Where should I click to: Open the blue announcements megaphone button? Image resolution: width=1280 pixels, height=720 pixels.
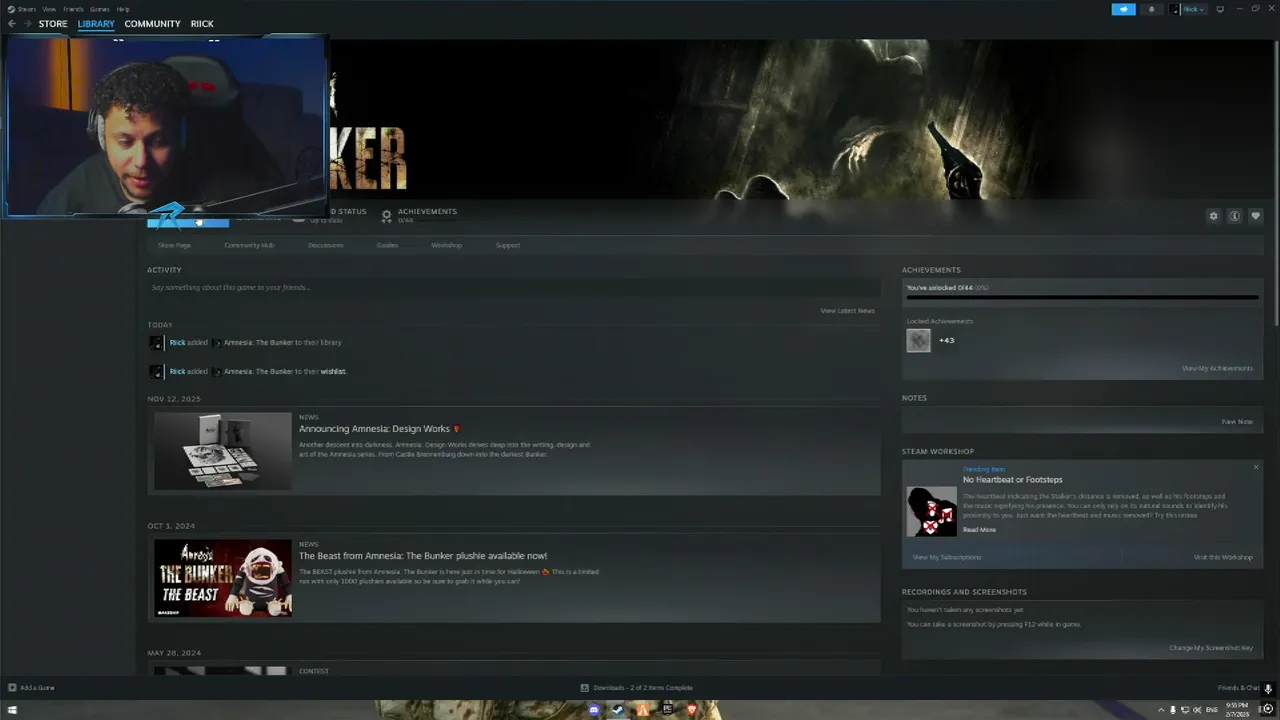coord(1124,9)
